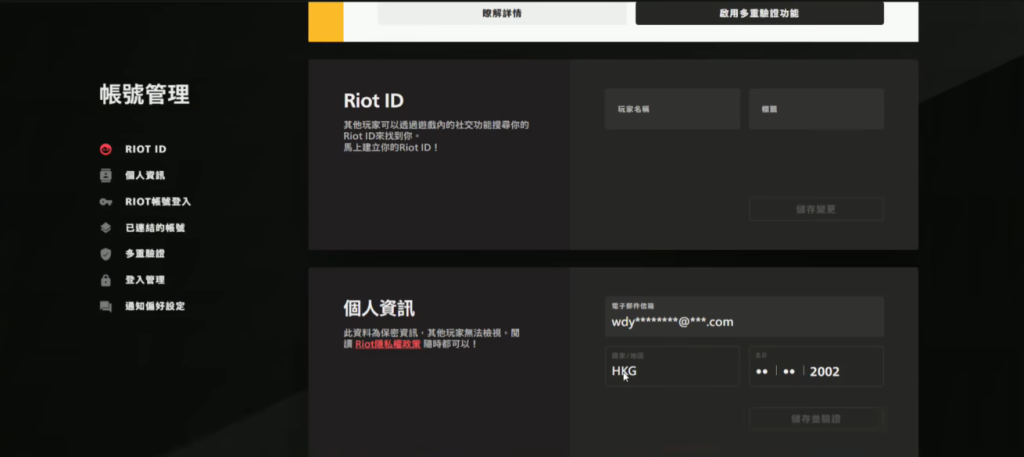
Task: Click the 儲存並驗證 button
Action: point(816,418)
